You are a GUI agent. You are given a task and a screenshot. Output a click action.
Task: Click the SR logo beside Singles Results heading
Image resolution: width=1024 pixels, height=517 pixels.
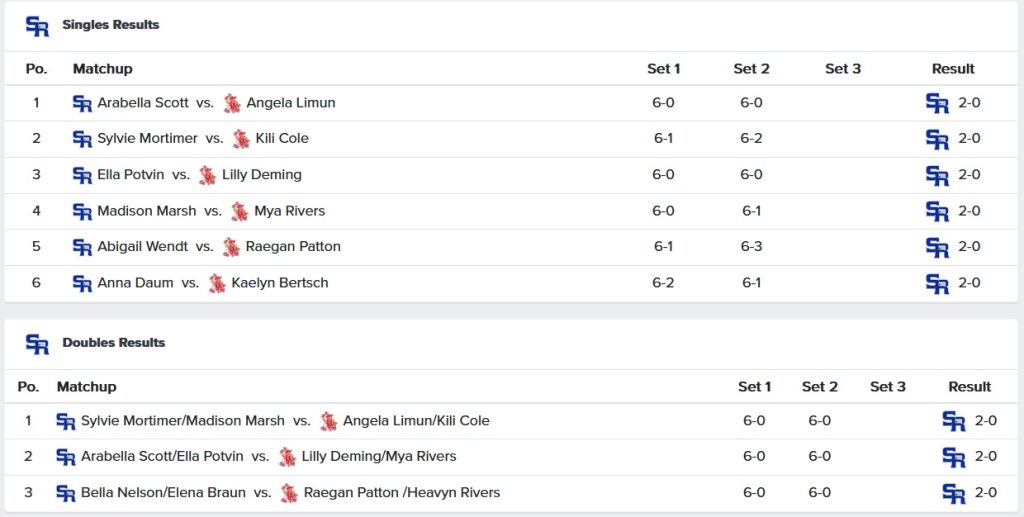point(37,27)
